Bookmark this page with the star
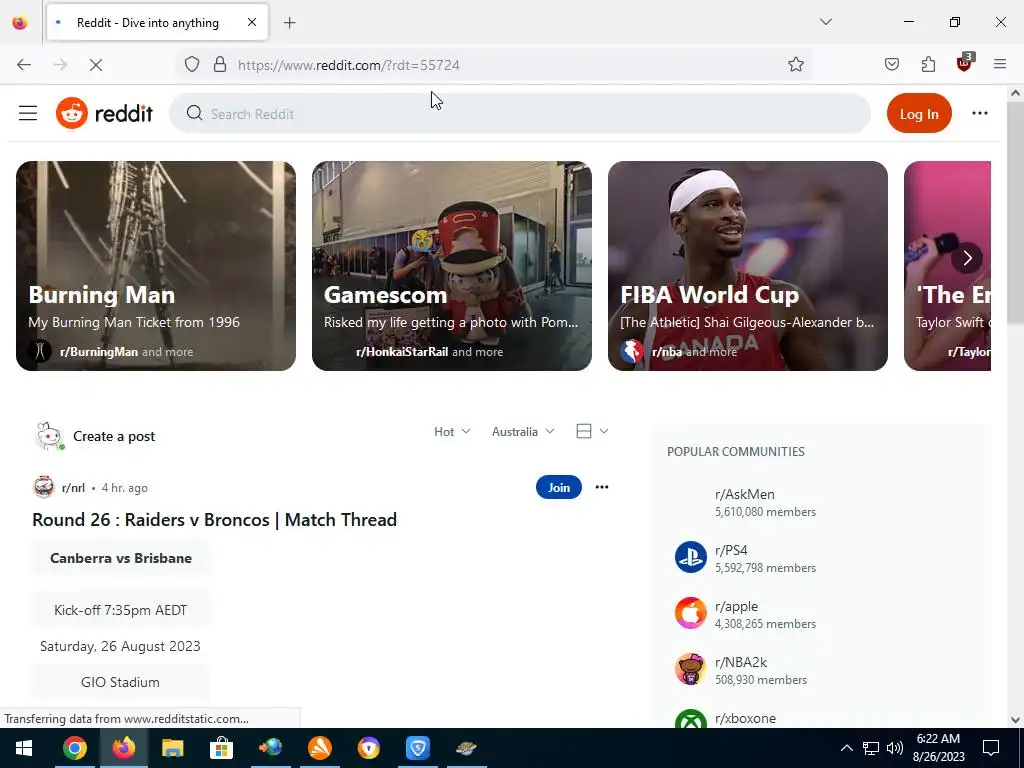 coord(795,65)
